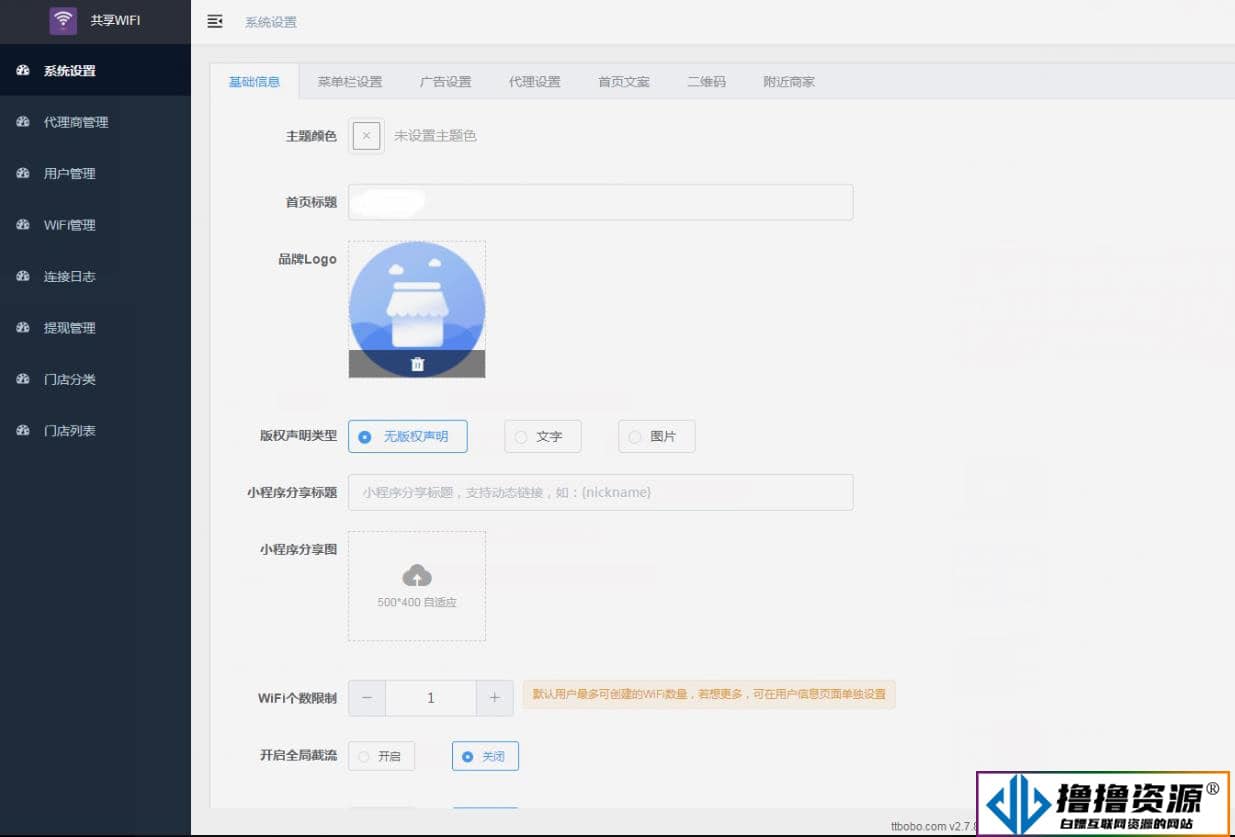Open the 广告设置 tab
Screen dimensions: 1235x837
point(445,82)
